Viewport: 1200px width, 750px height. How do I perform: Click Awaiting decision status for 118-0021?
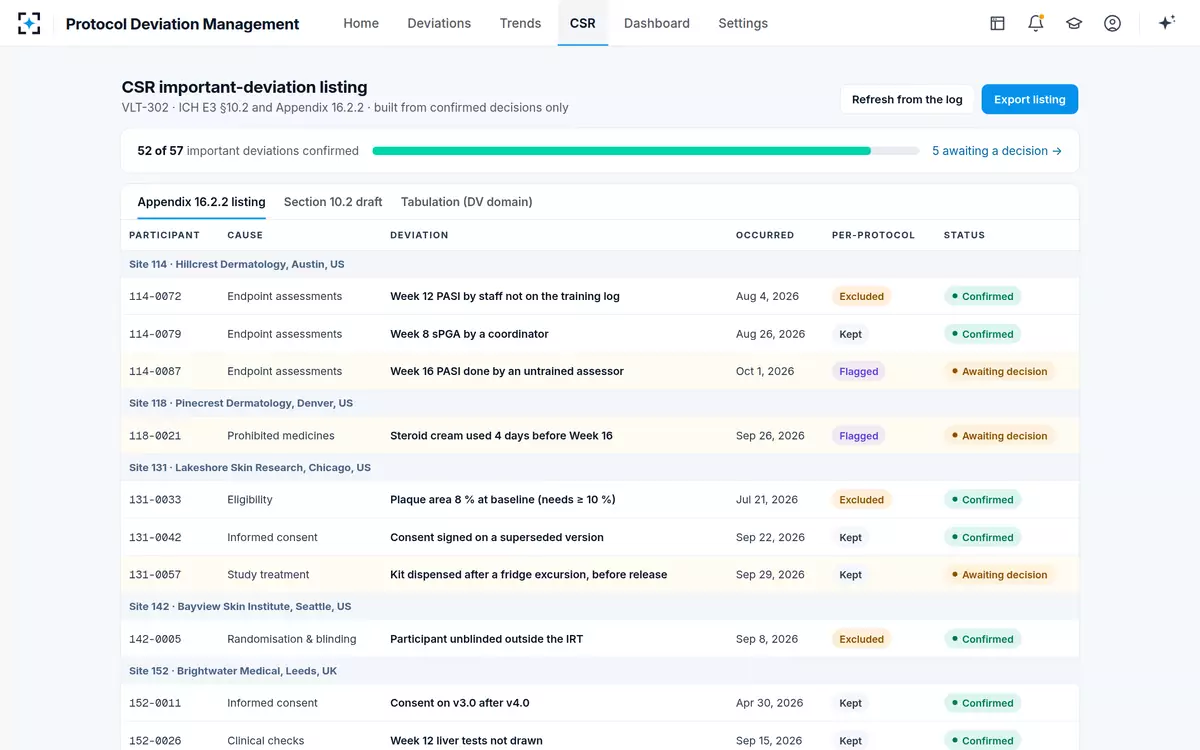pyautogui.click(x=999, y=436)
